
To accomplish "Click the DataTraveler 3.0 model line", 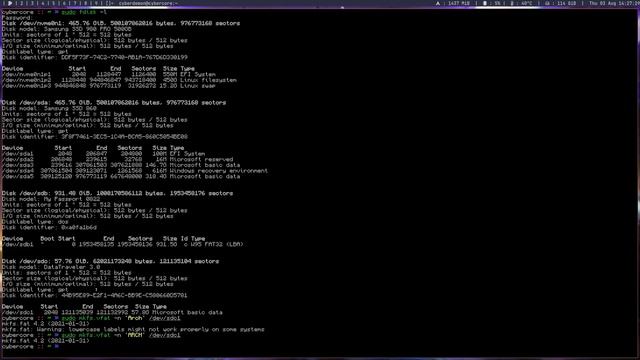I will coord(51,267).
